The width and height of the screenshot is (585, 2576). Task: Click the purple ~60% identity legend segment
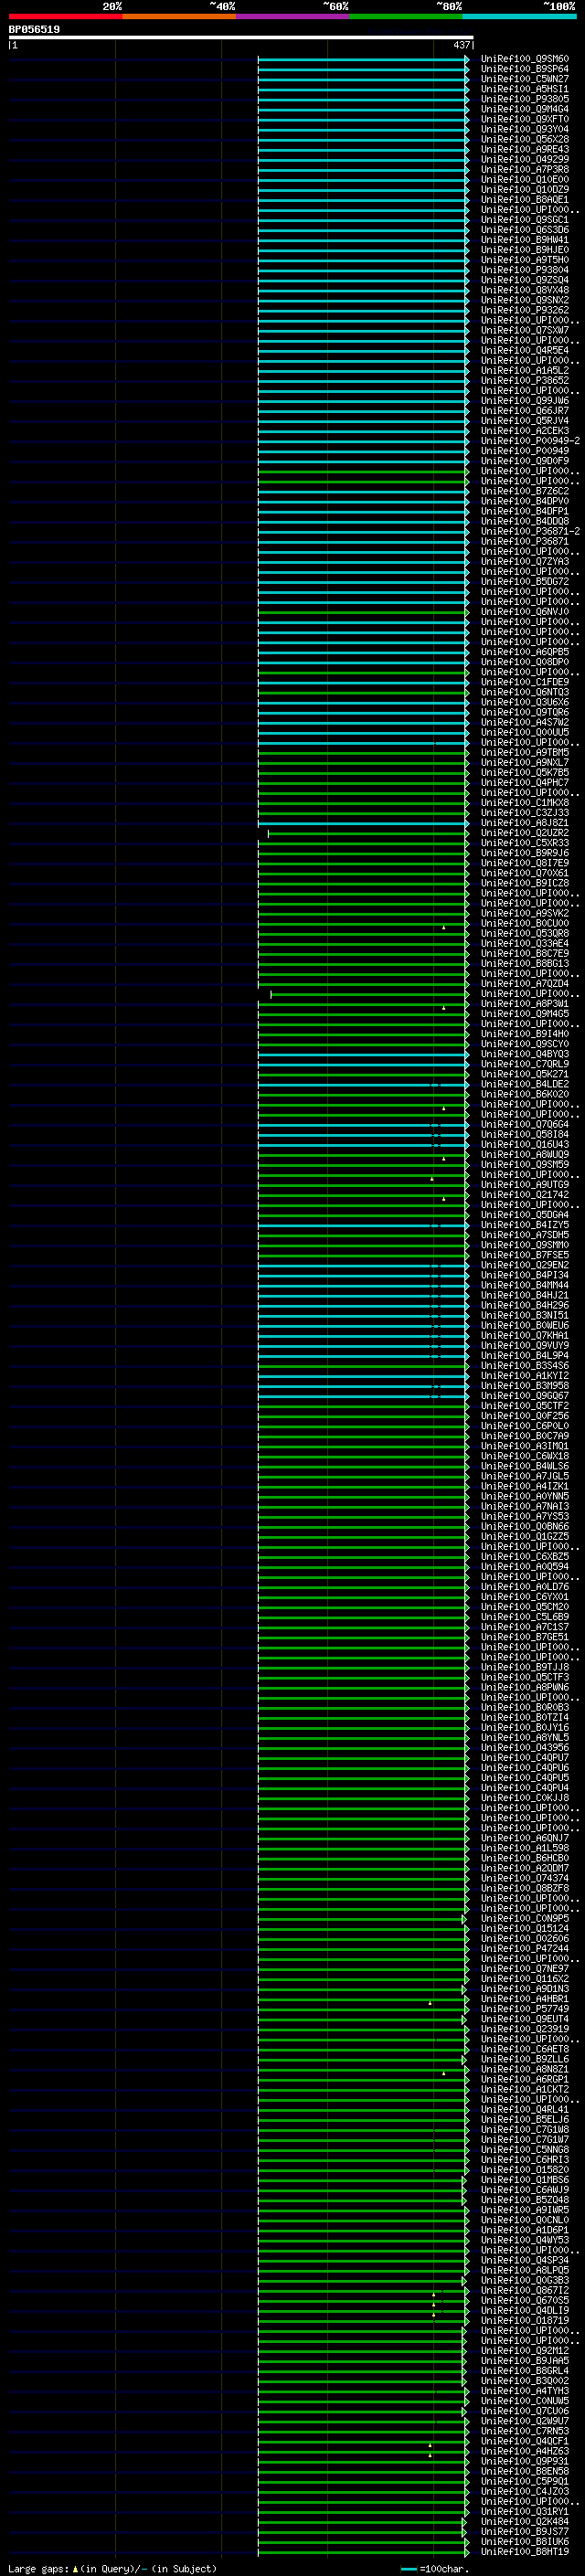point(292,16)
